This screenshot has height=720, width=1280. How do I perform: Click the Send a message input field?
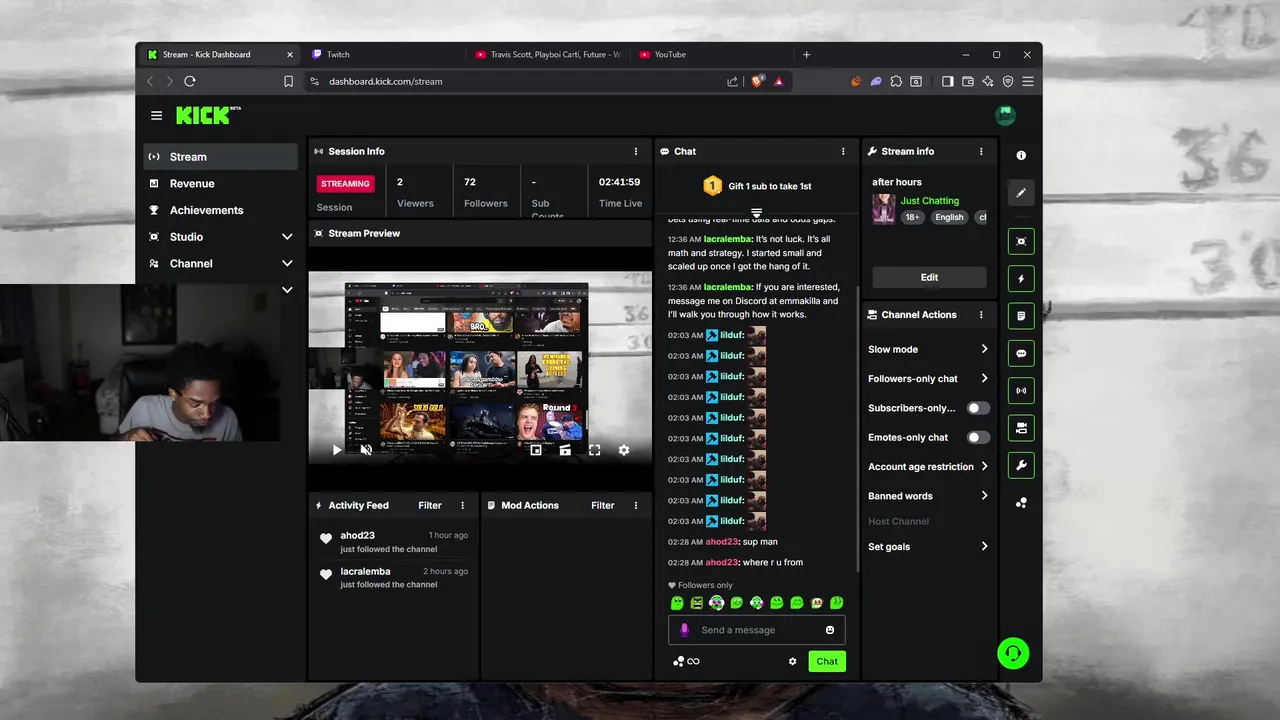(x=757, y=630)
